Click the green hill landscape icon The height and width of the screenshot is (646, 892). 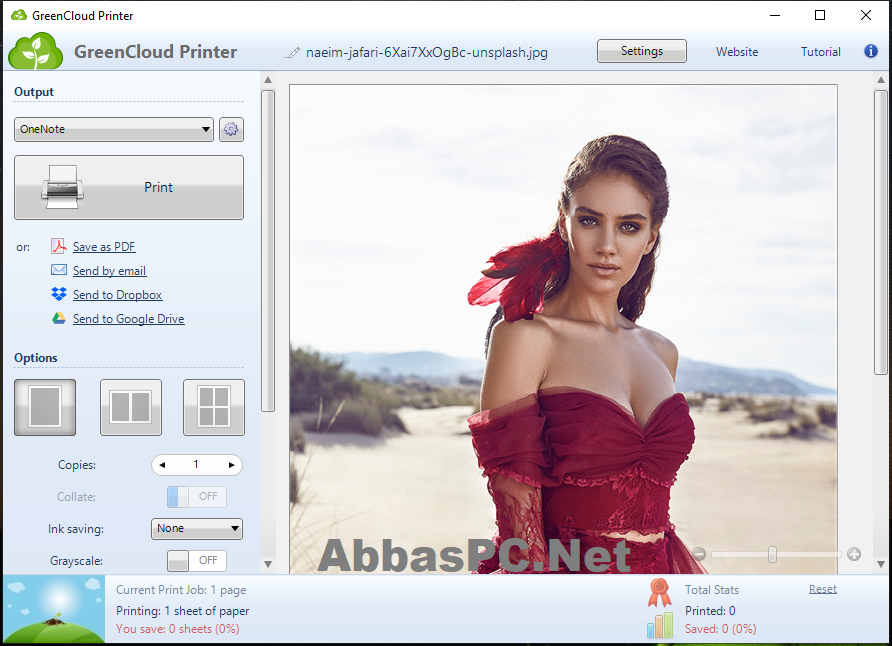(54, 609)
